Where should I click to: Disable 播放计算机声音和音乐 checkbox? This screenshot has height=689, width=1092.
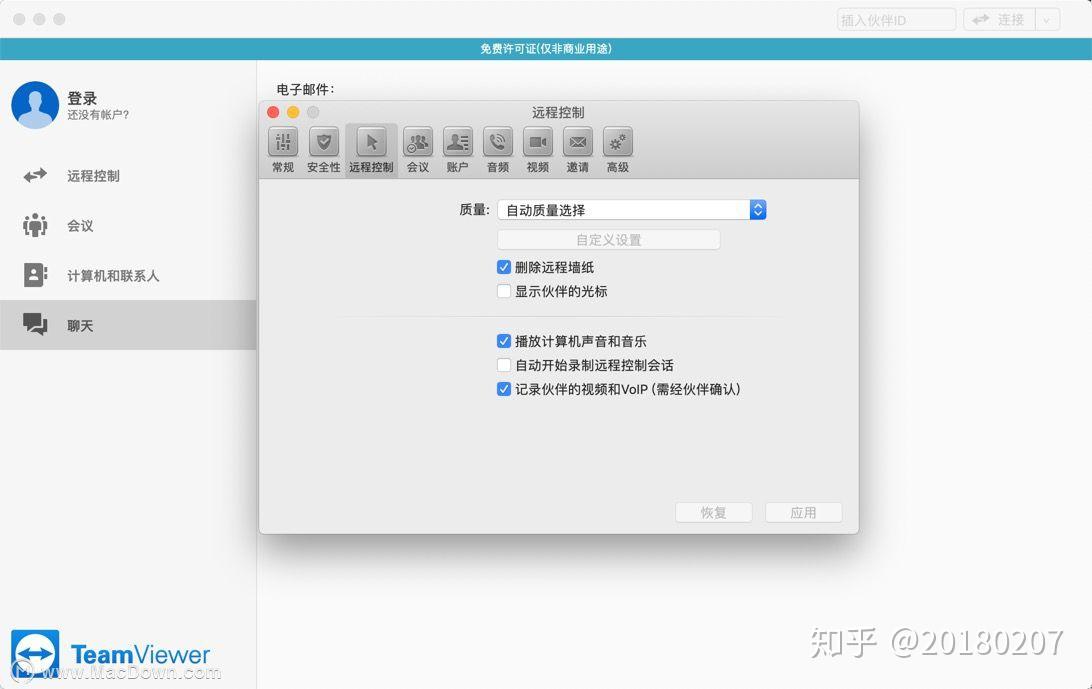(x=504, y=341)
